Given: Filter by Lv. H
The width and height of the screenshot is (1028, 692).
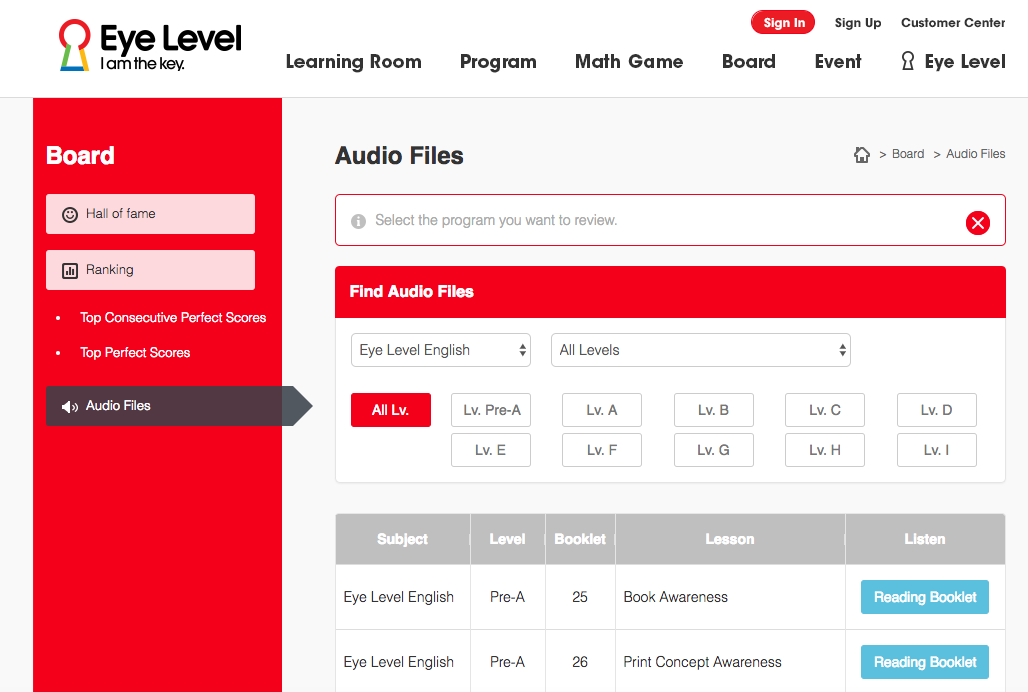Looking at the screenshot, I should click(x=825, y=450).
